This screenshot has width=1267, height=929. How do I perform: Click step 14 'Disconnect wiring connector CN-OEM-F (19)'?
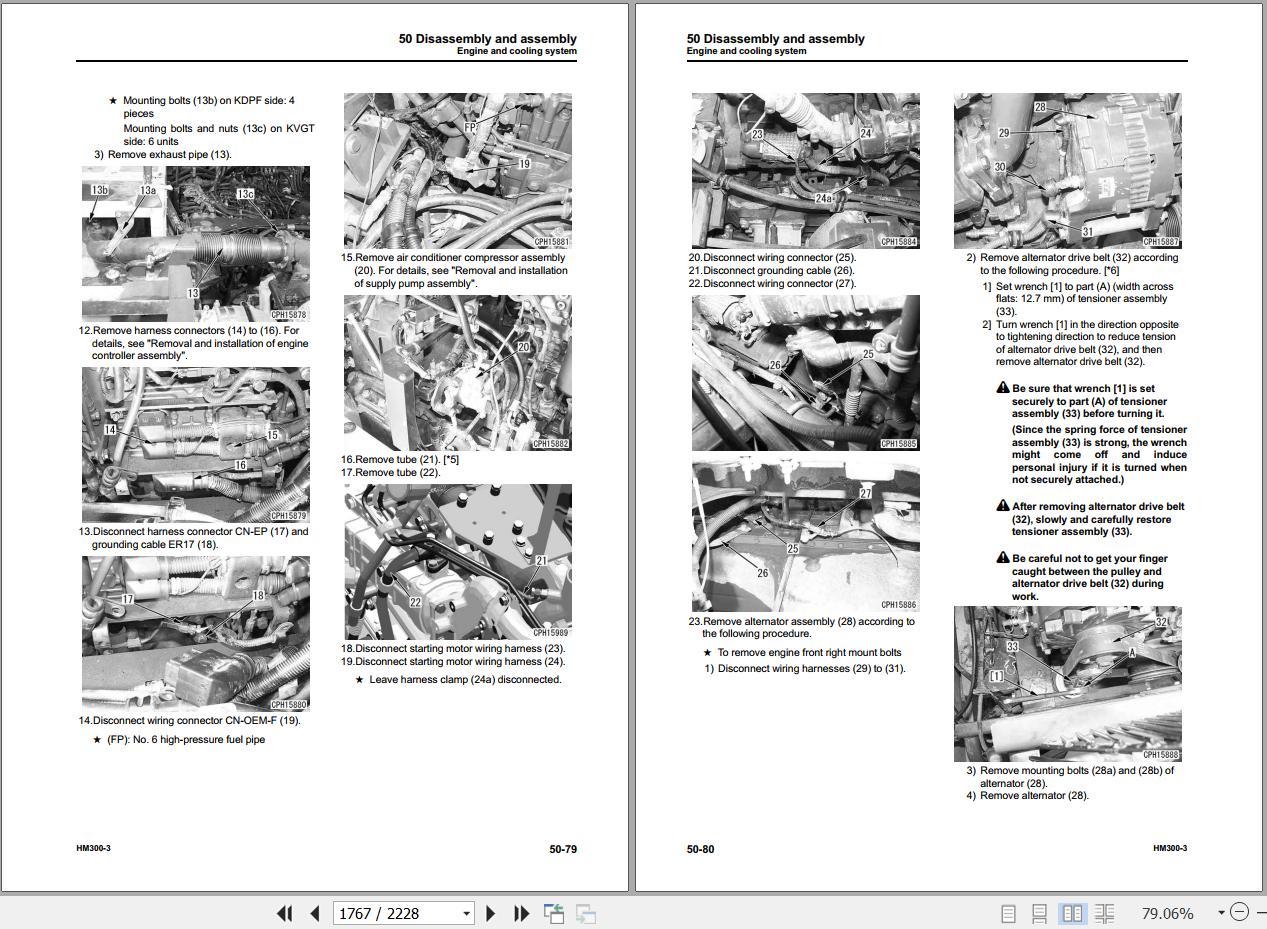click(x=189, y=720)
